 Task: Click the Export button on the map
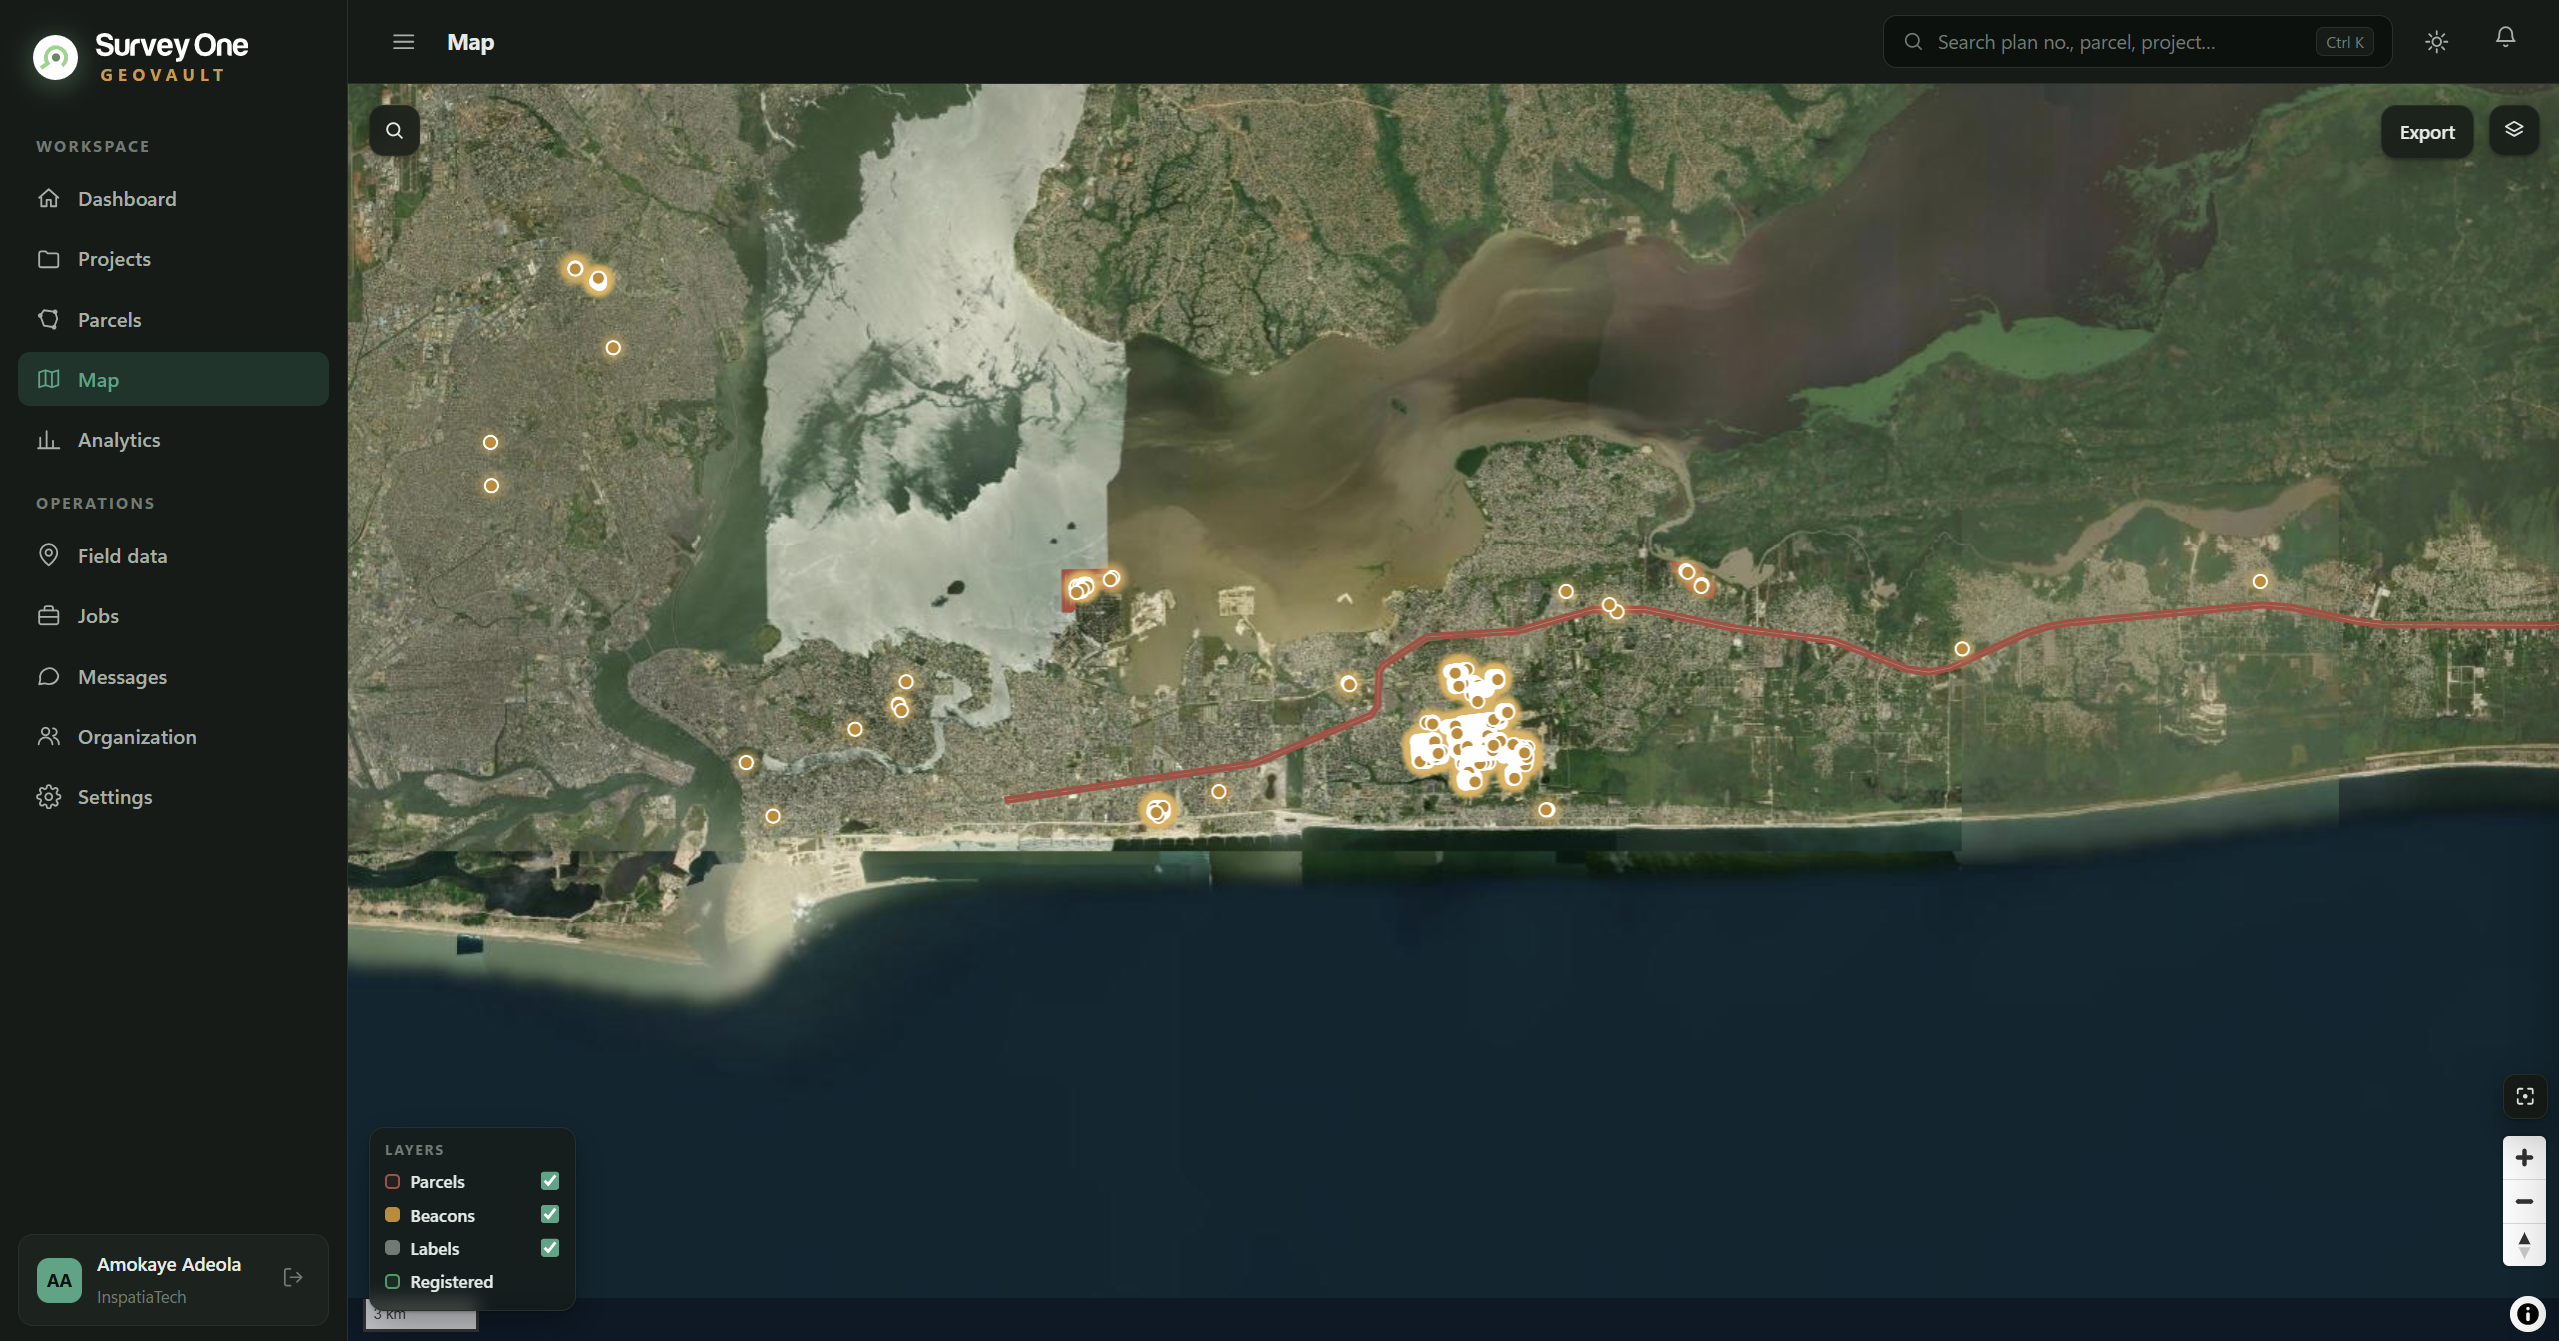[2427, 132]
